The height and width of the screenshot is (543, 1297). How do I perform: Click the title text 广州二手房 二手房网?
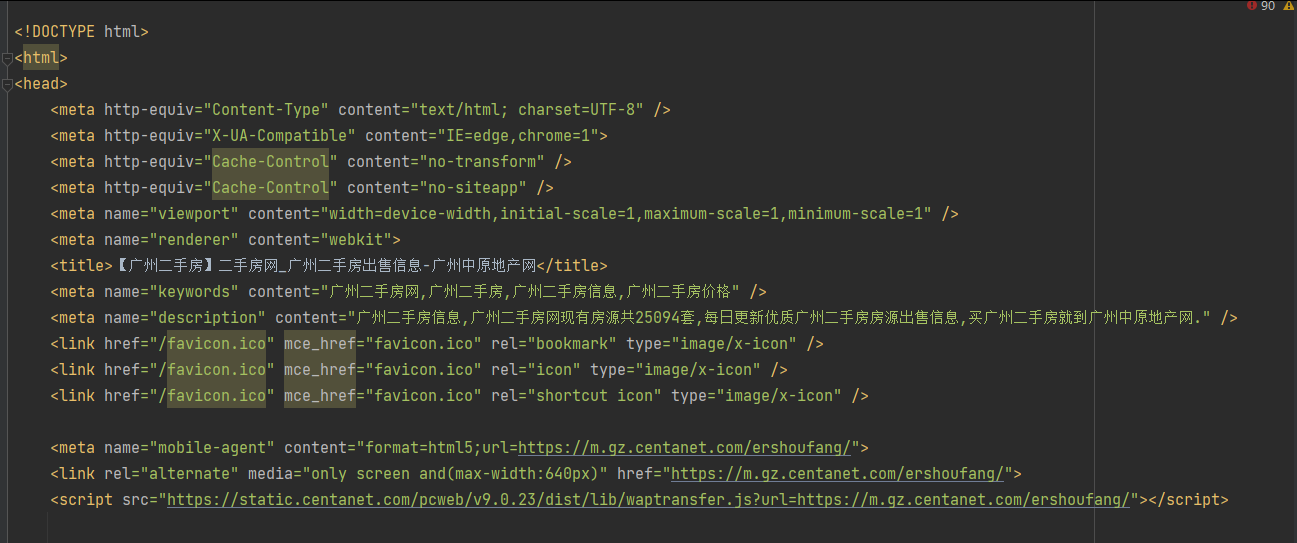point(325,266)
